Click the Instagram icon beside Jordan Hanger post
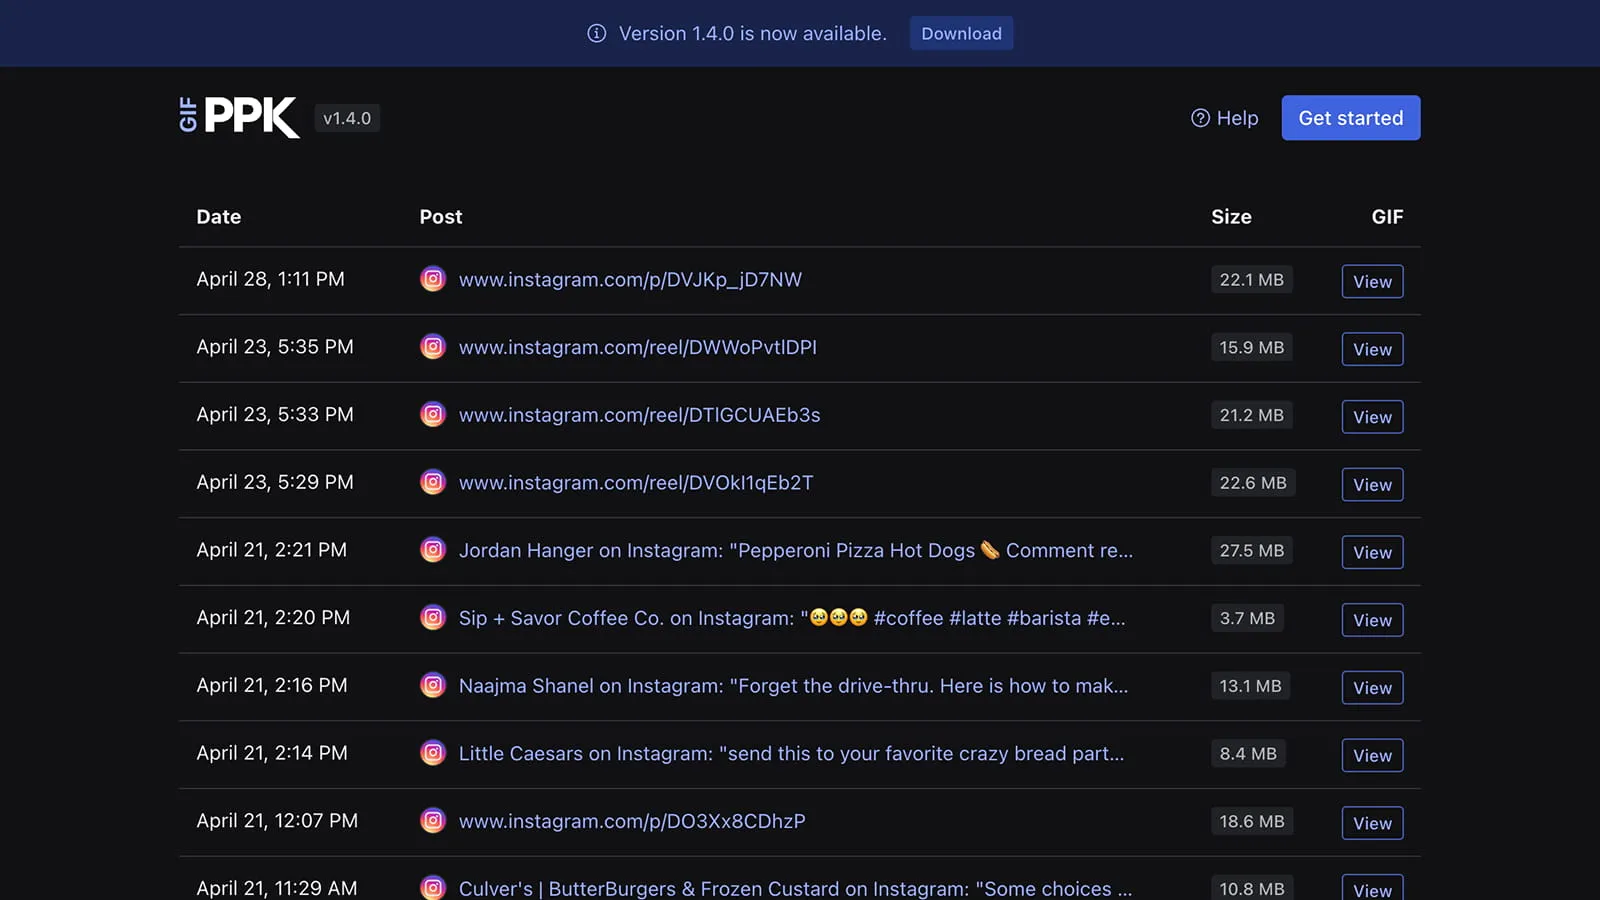 (433, 550)
